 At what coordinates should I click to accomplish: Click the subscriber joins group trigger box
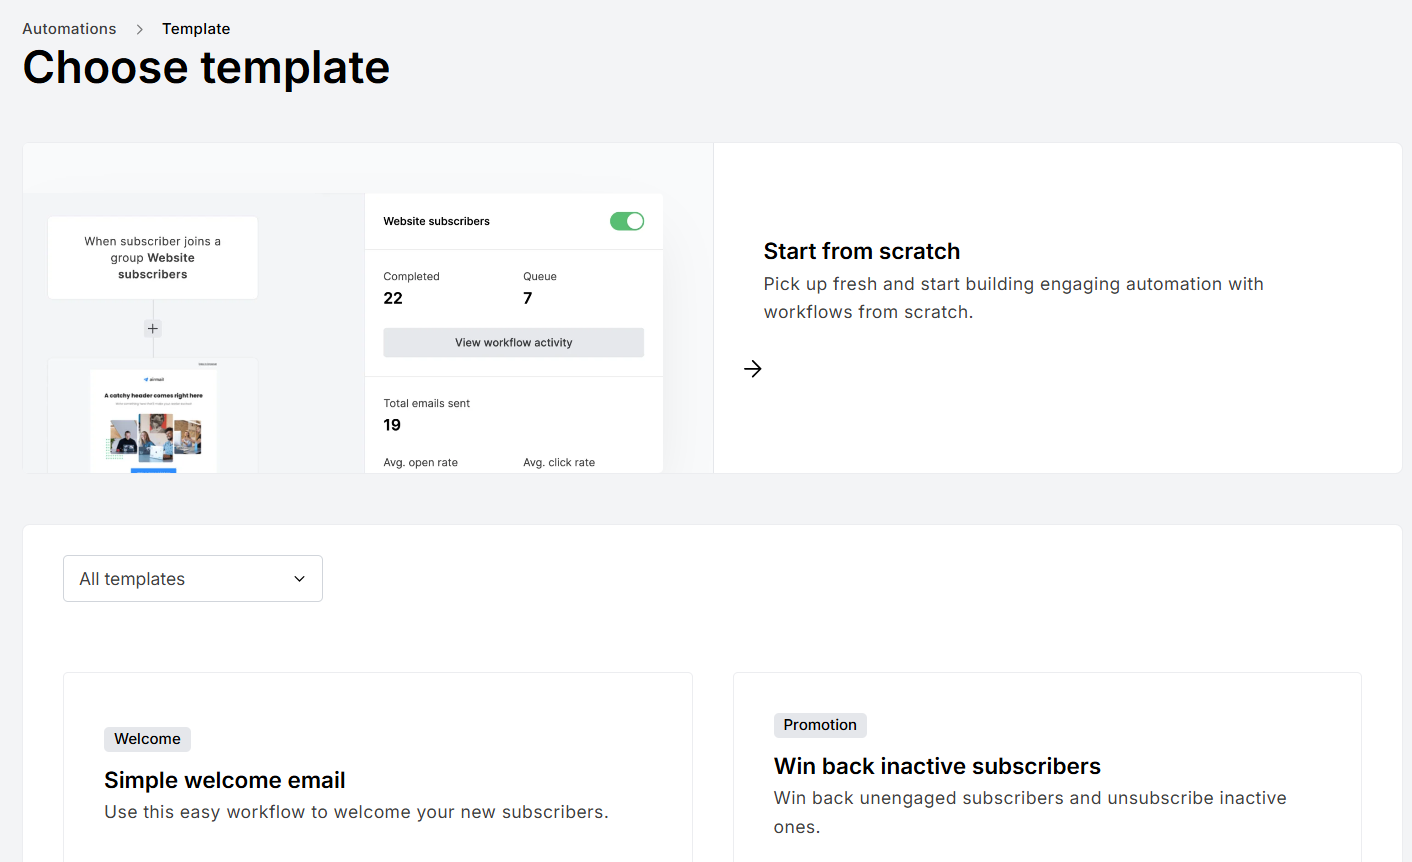pos(153,258)
